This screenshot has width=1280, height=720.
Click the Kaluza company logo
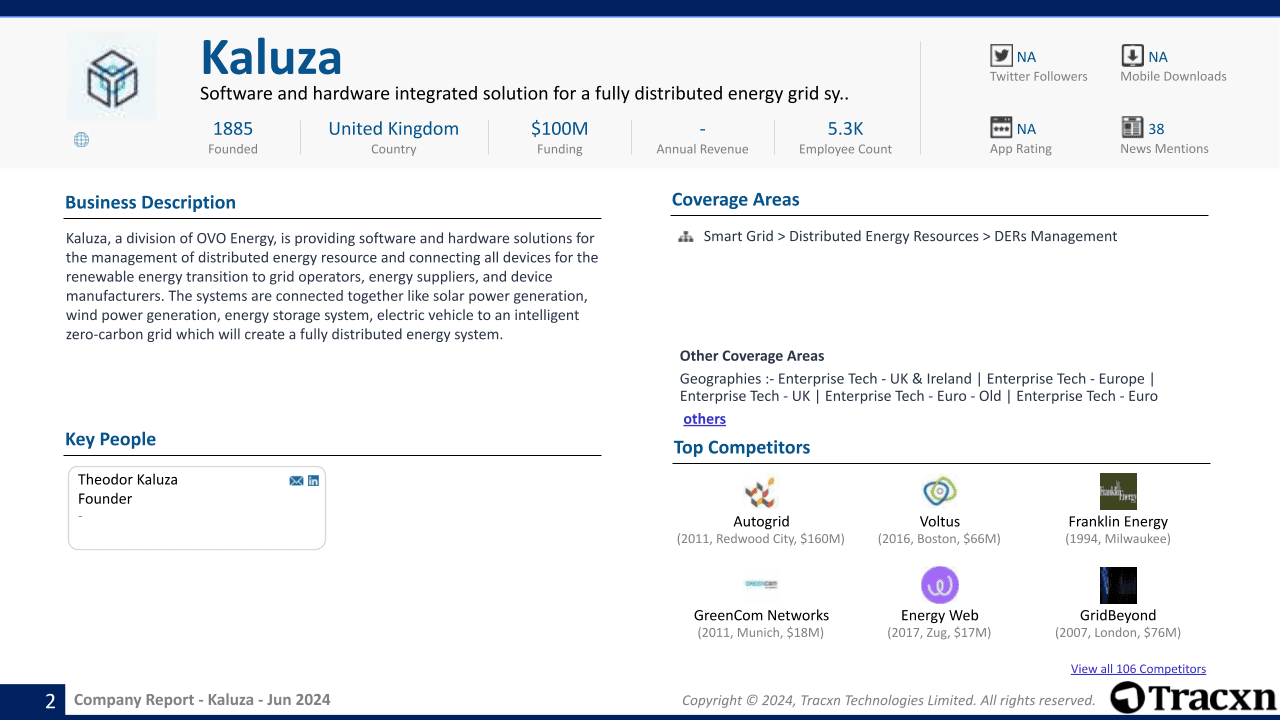111,75
